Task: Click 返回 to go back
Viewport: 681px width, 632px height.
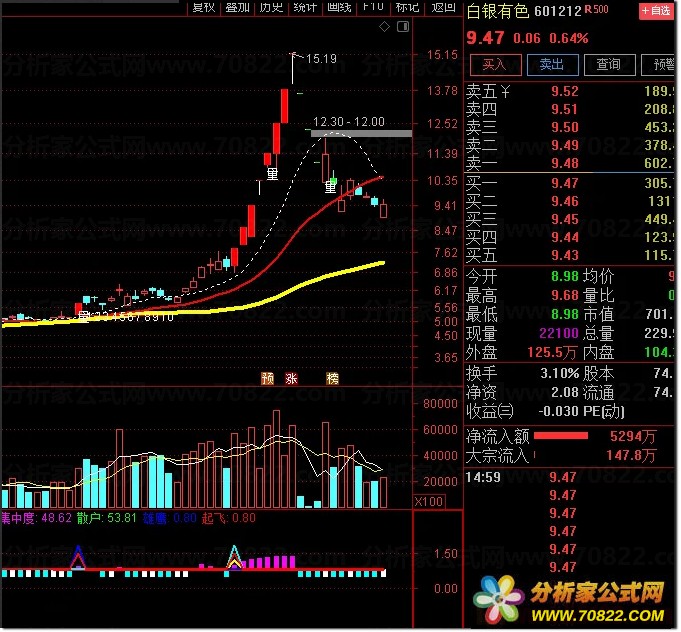Action: 443,7
